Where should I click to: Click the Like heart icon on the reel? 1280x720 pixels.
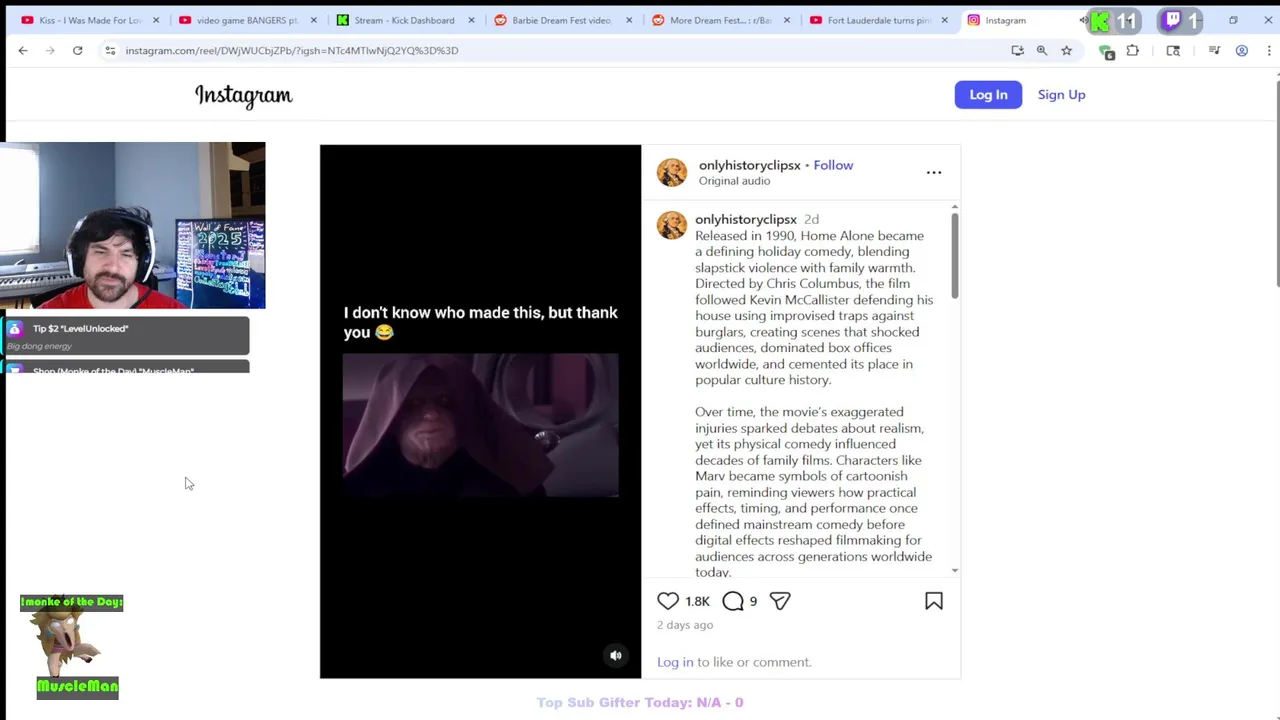pyautogui.click(x=668, y=601)
